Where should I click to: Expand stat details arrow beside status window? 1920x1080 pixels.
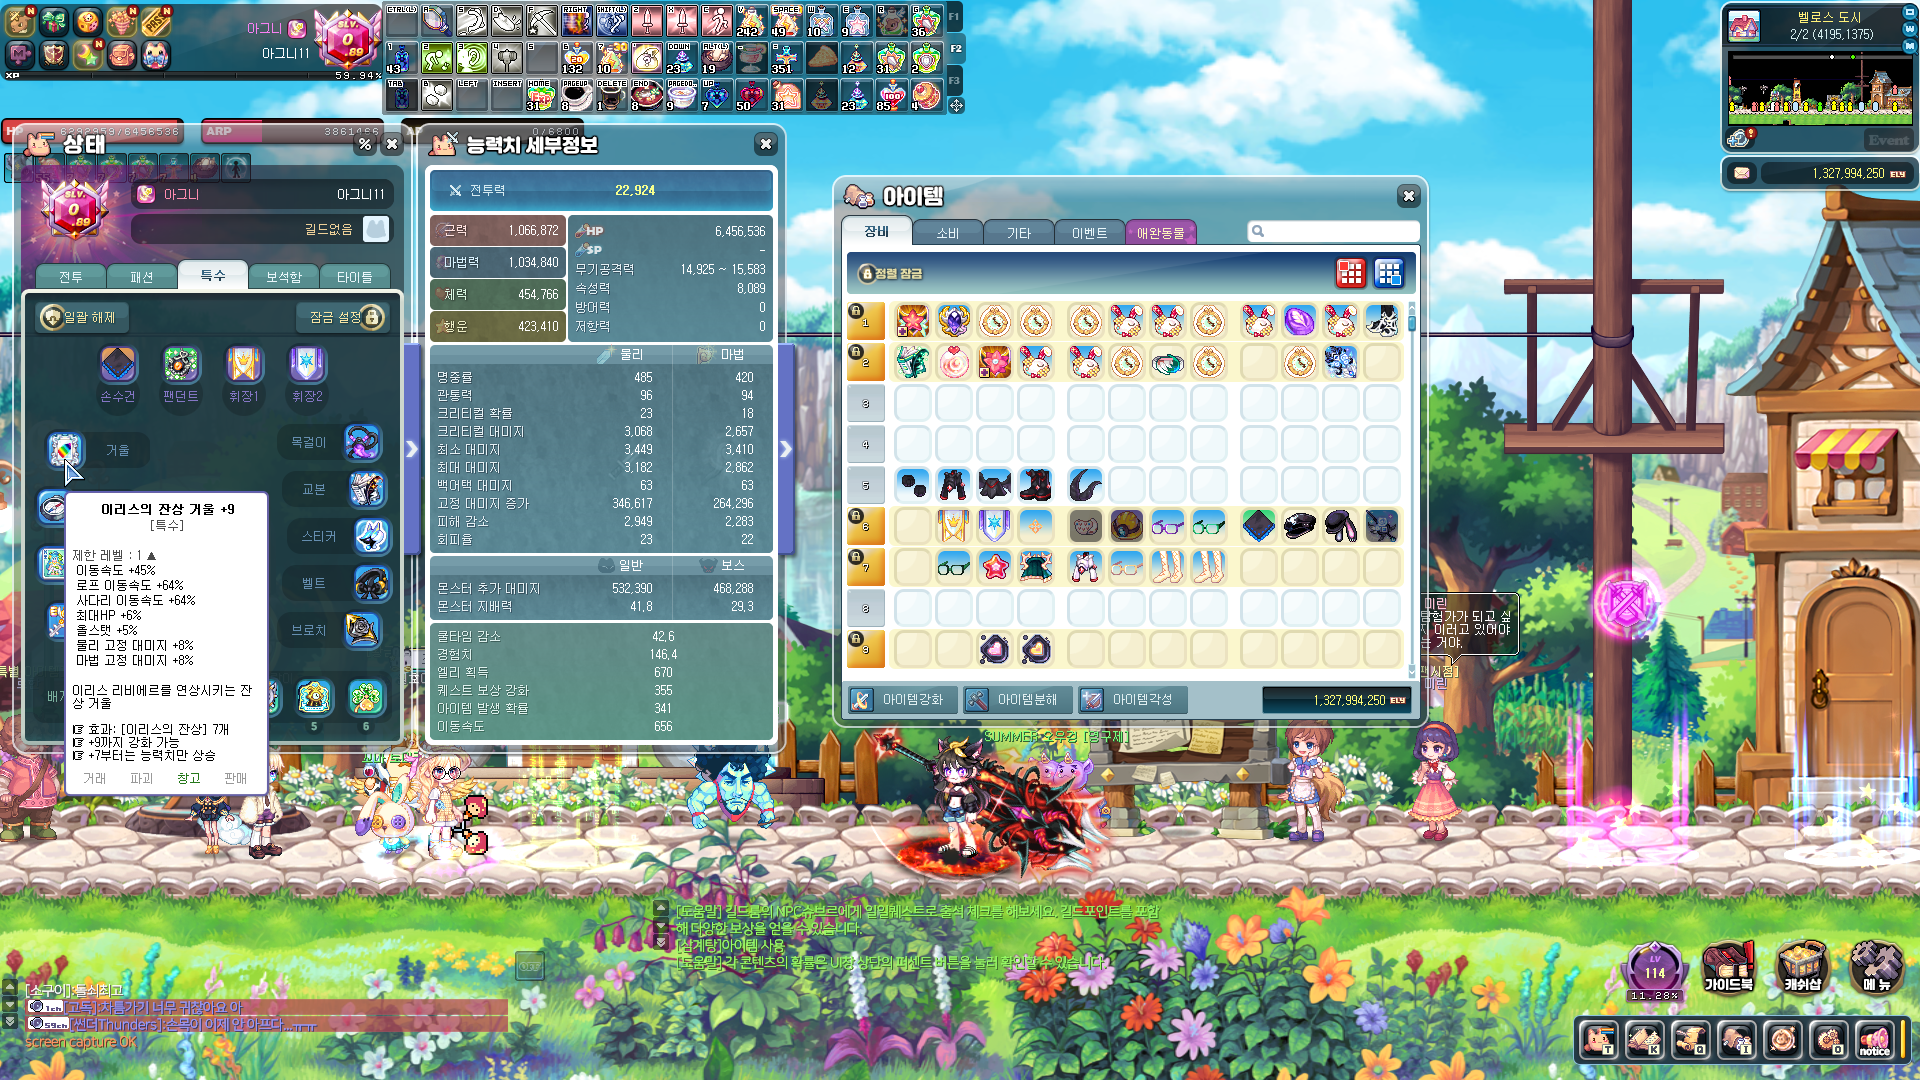(411, 449)
